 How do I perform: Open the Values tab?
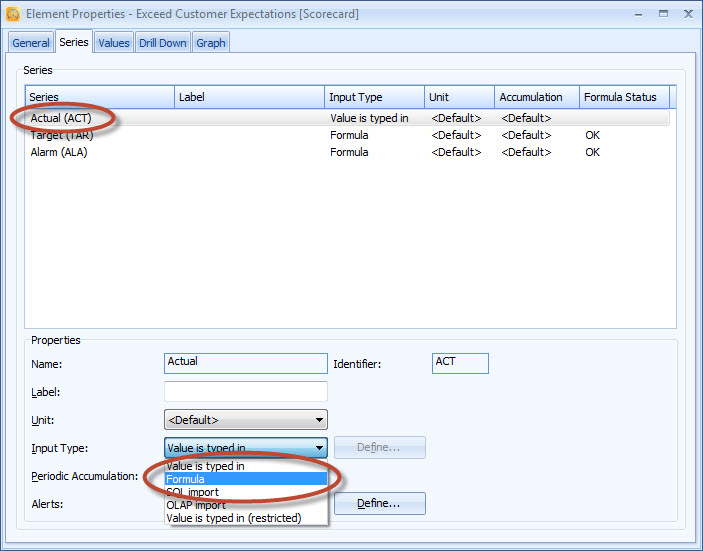(113, 43)
